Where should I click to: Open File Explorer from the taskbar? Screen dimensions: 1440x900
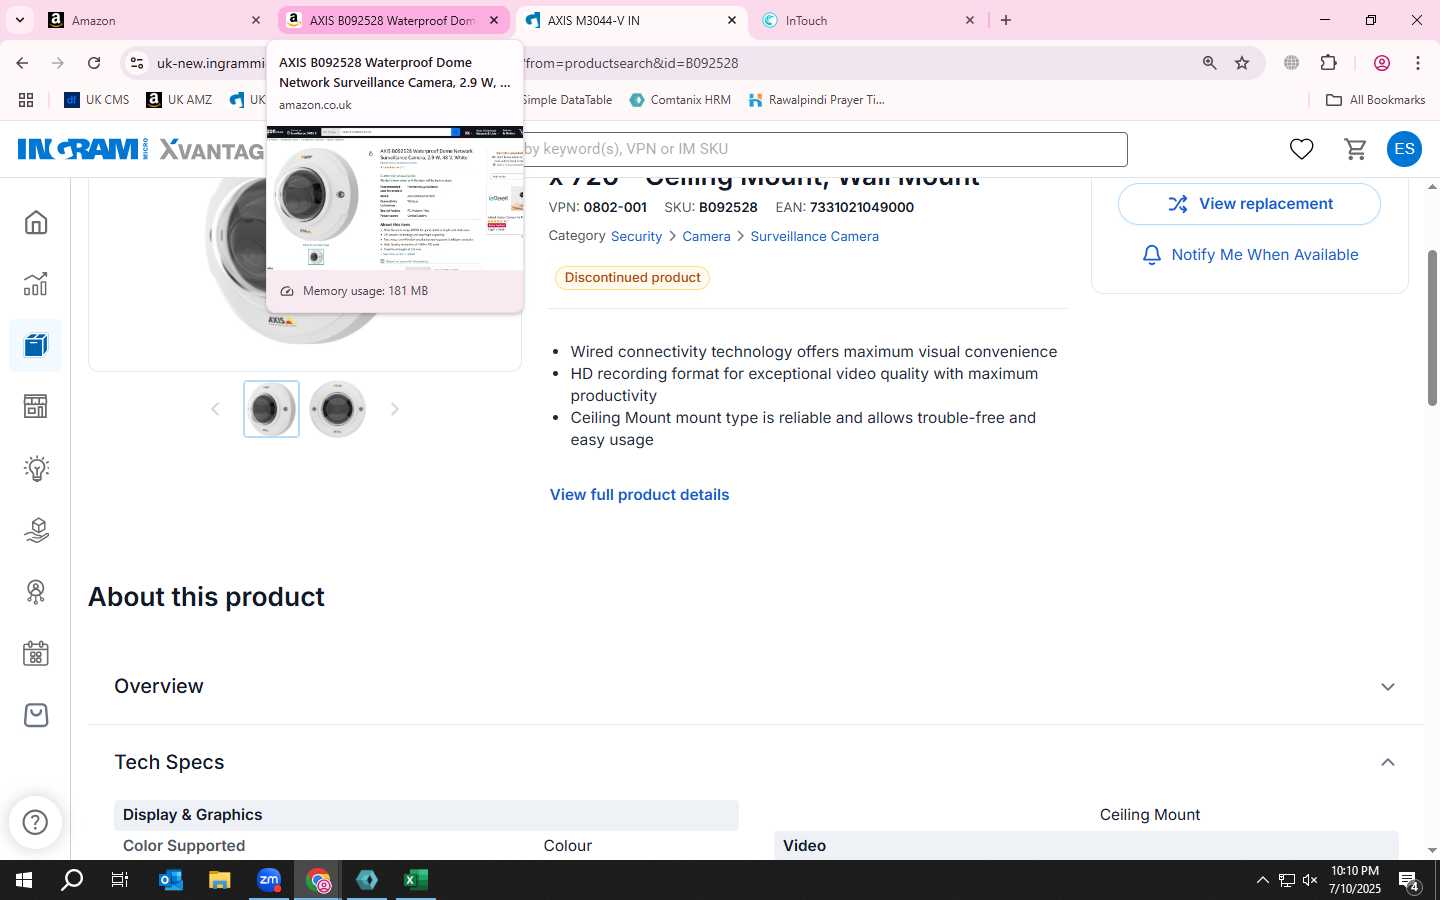[x=220, y=880]
